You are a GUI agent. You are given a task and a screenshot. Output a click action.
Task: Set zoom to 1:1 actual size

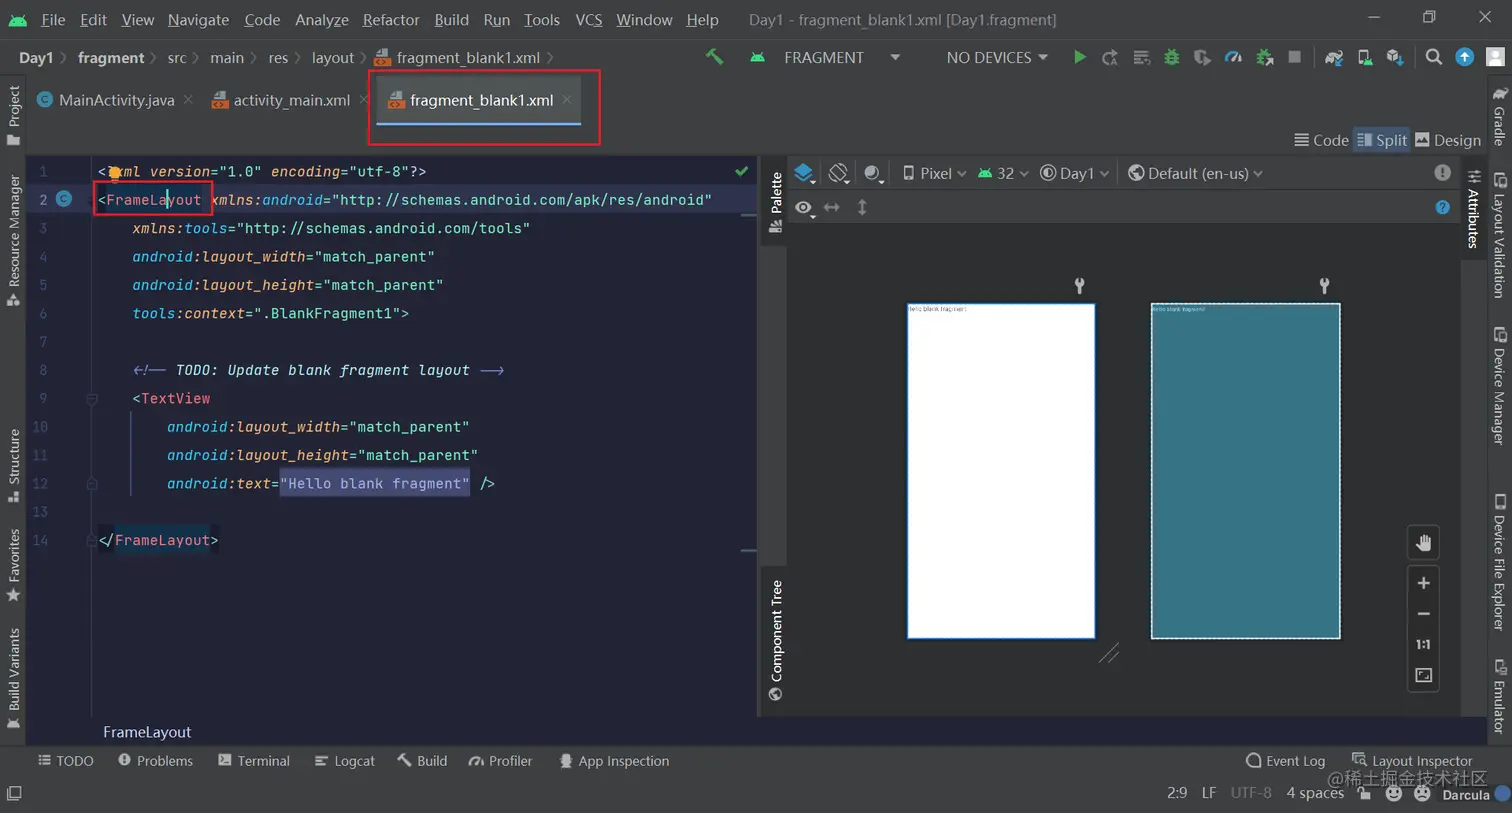(x=1423, y=645)
